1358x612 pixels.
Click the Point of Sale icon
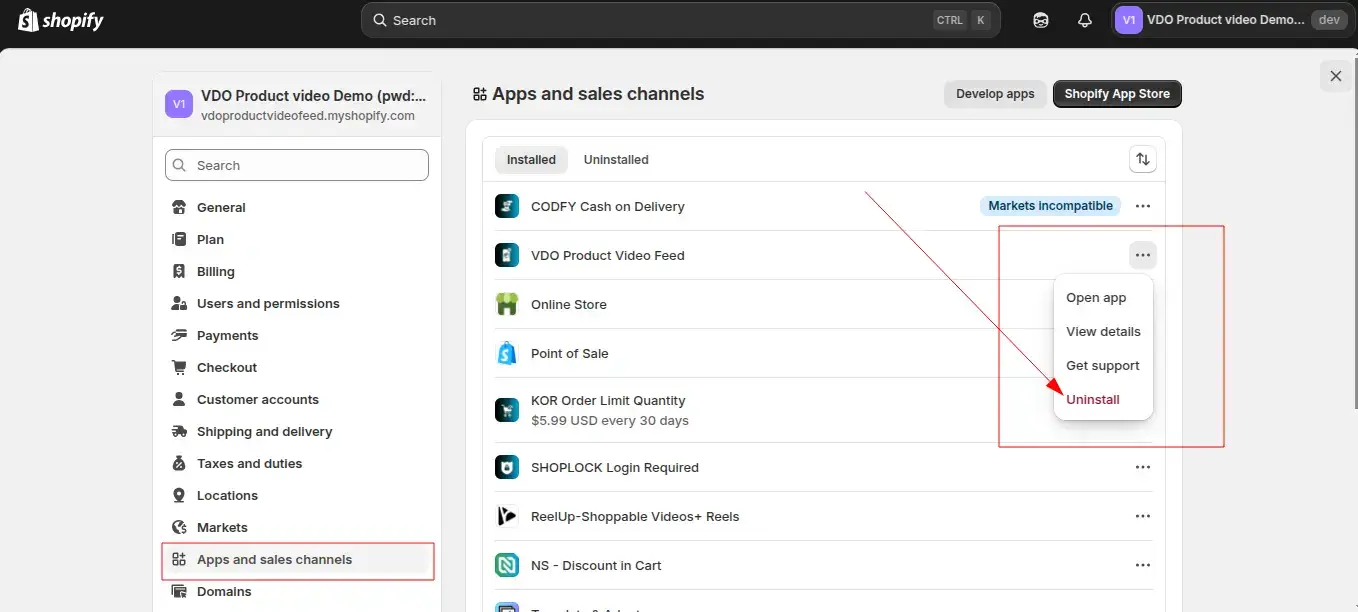(507, 353)
